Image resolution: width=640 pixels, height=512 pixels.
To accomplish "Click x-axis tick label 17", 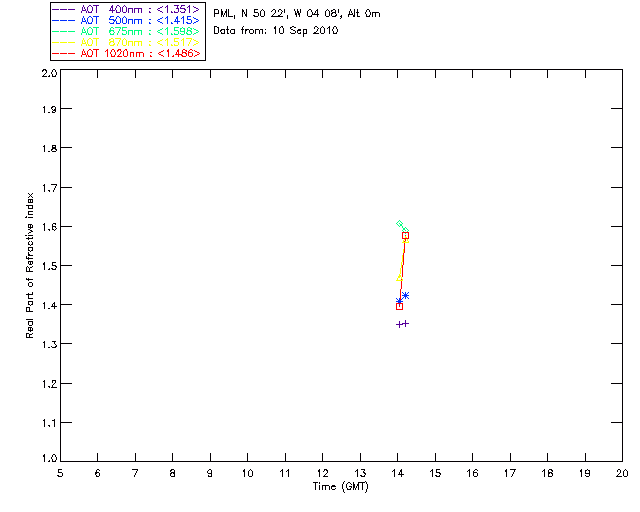I will [x=510, y=473].
